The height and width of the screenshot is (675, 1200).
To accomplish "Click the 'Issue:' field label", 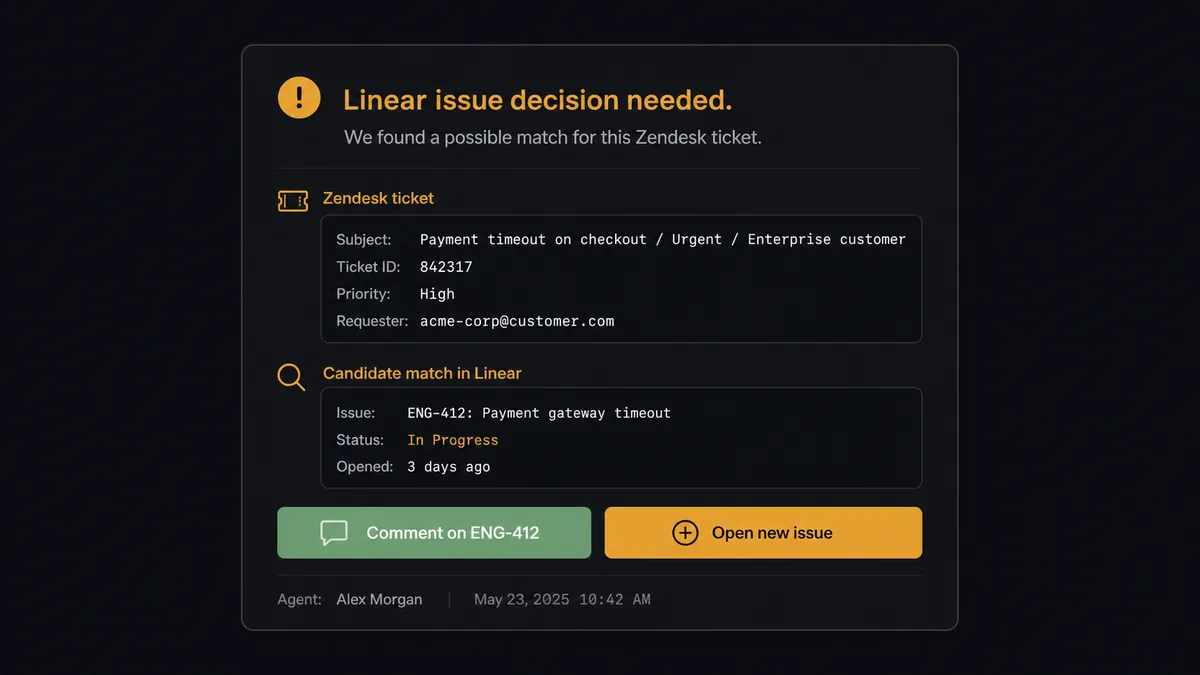I will [356, 413].
